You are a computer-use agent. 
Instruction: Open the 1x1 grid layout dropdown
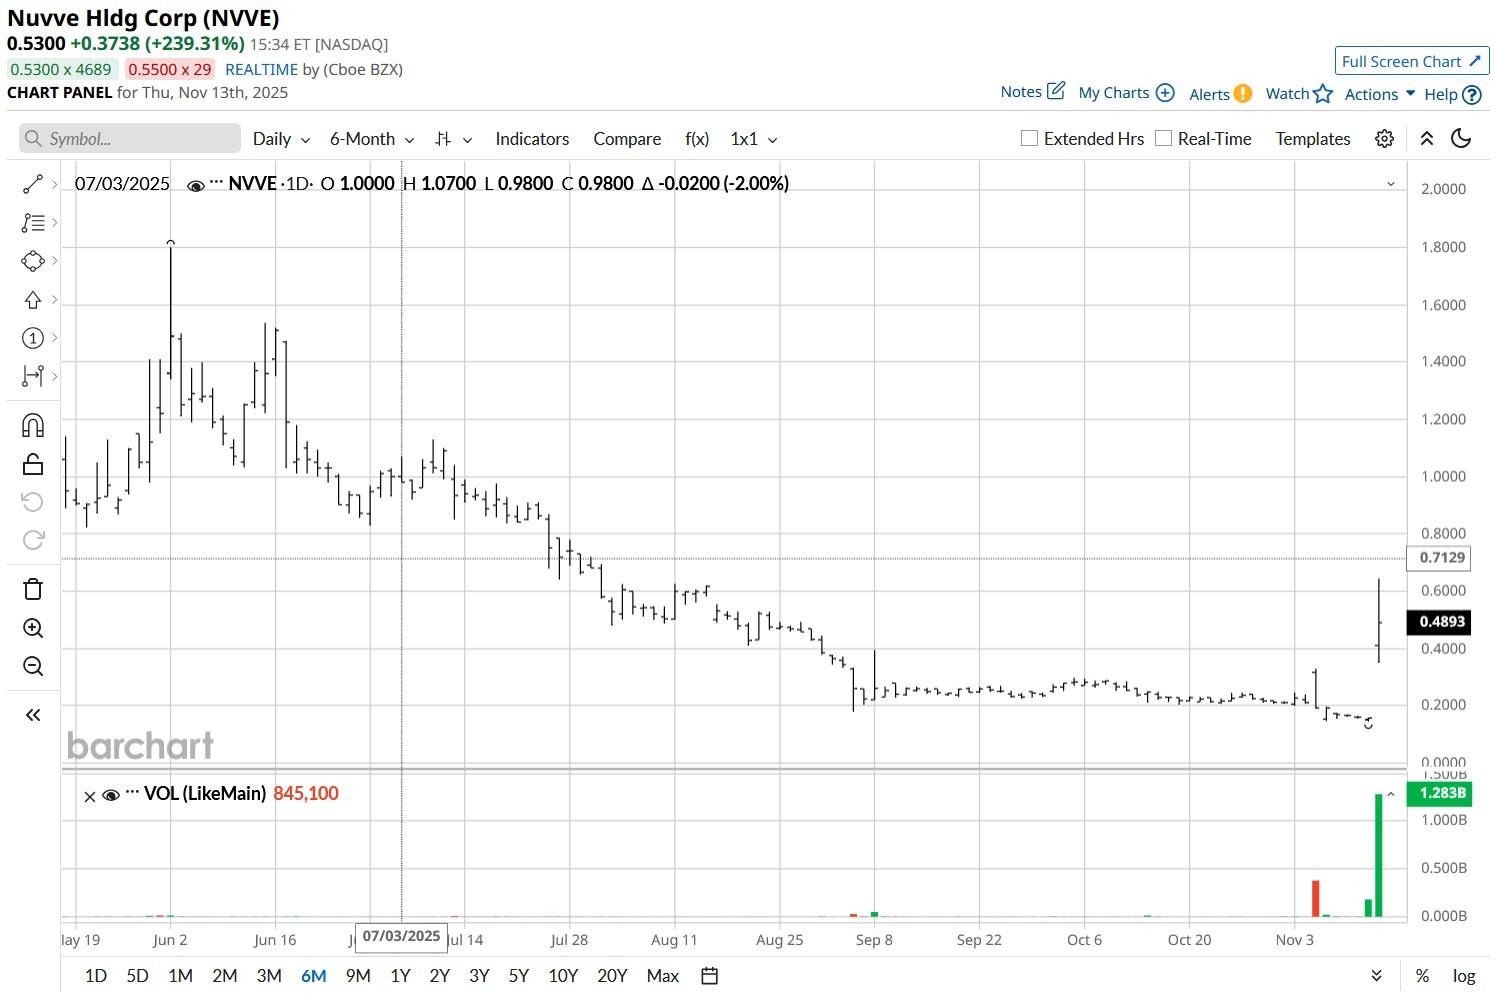click(x=754, y=139)
